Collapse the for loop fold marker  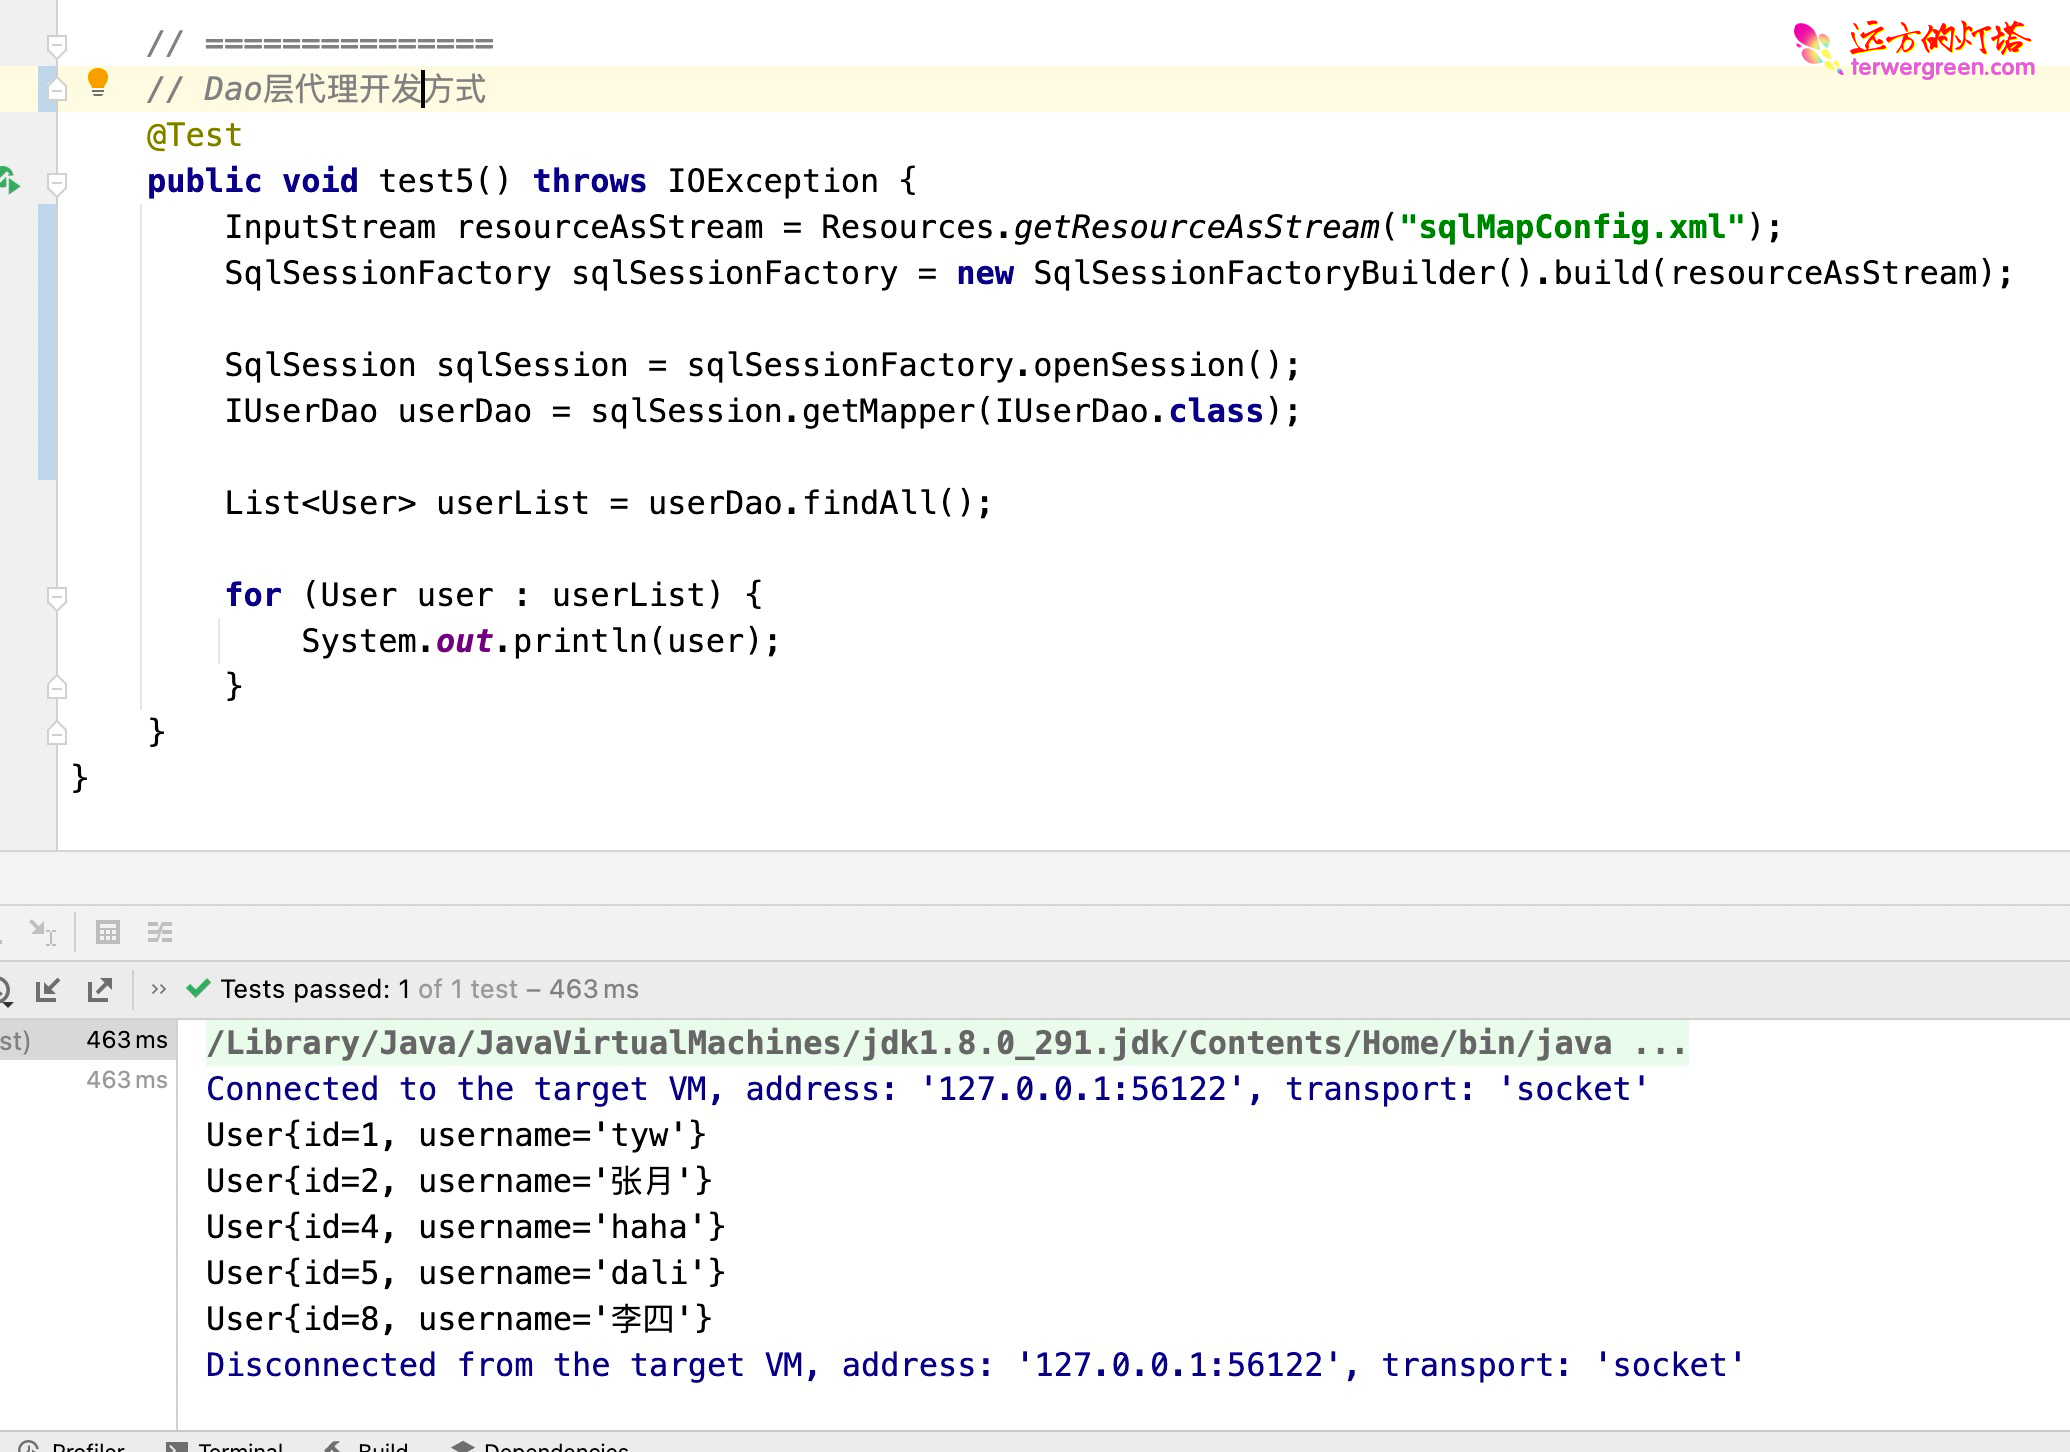coord(57,597)
